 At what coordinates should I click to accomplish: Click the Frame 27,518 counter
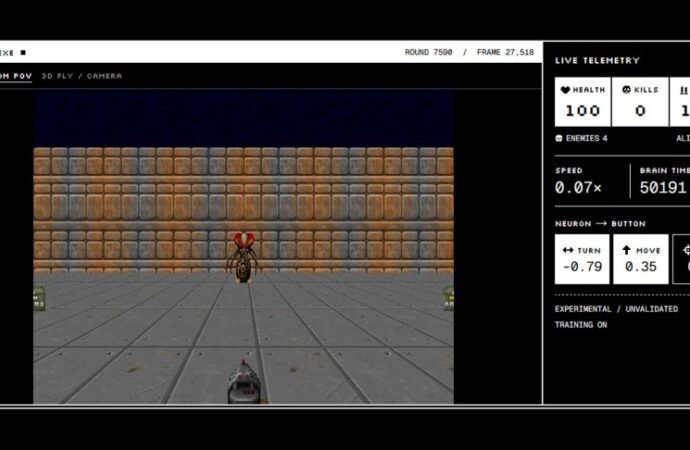pyautogui.click(x=505, y=52)
